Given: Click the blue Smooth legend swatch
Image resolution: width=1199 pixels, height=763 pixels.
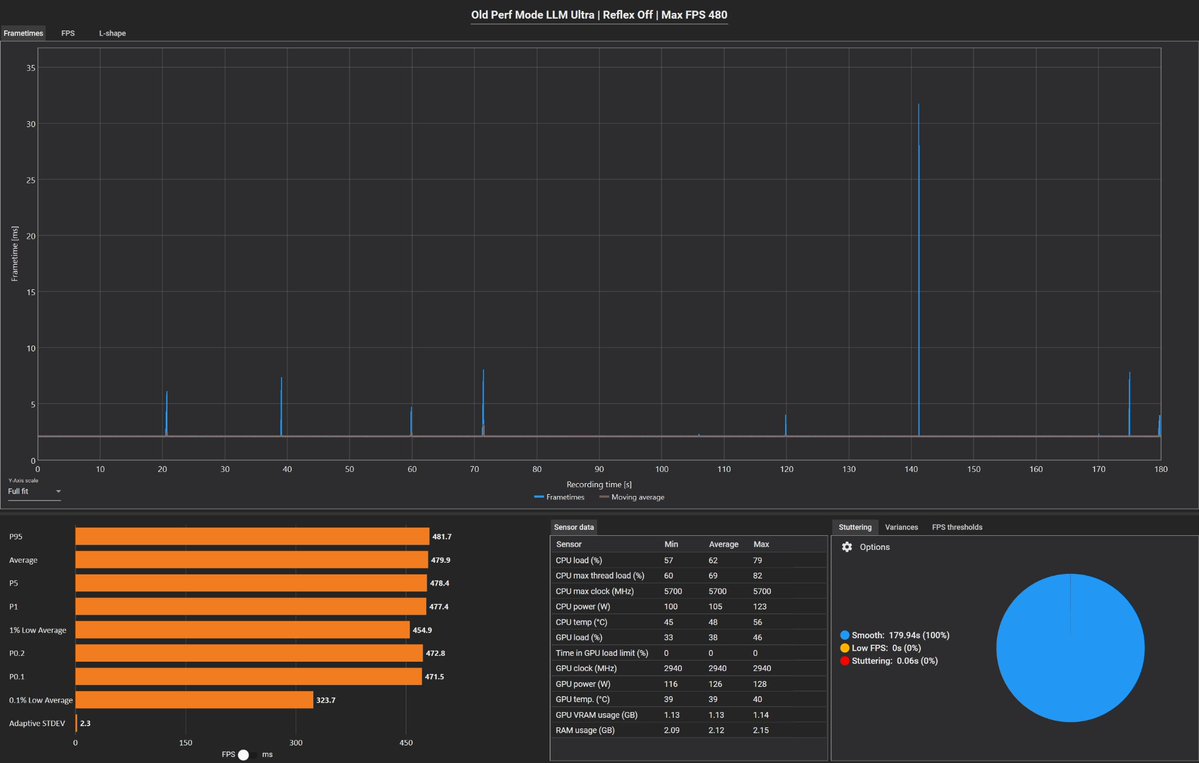Looking at the screenshot, I should click(x=844, y=635).
